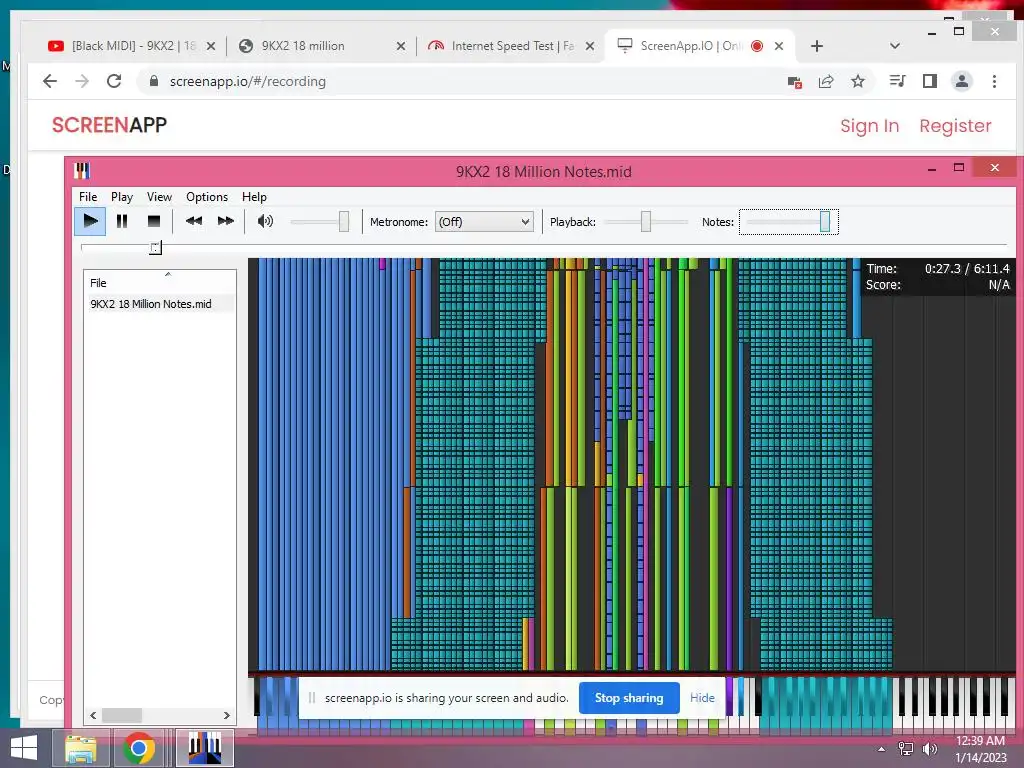The height and width of the screenshot is (768, 1024).
Task: Click the Sign In link on ScreenApp
Action: coord(869,125)
